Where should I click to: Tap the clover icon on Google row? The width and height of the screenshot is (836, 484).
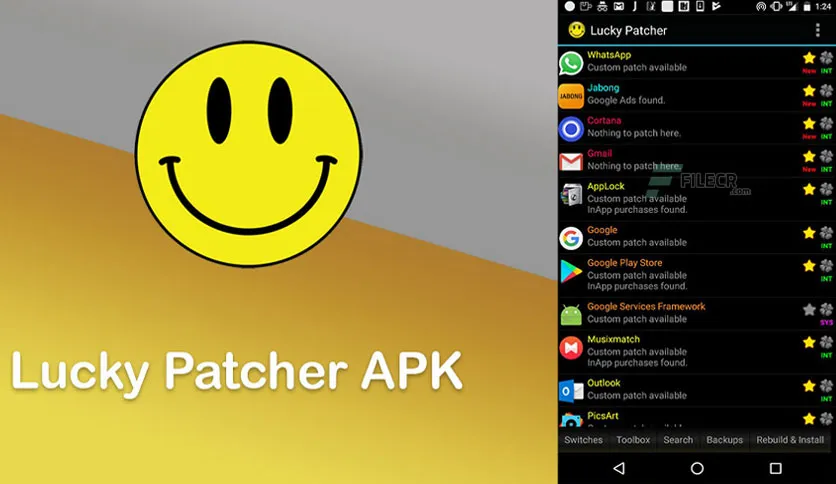coord(826,233)
